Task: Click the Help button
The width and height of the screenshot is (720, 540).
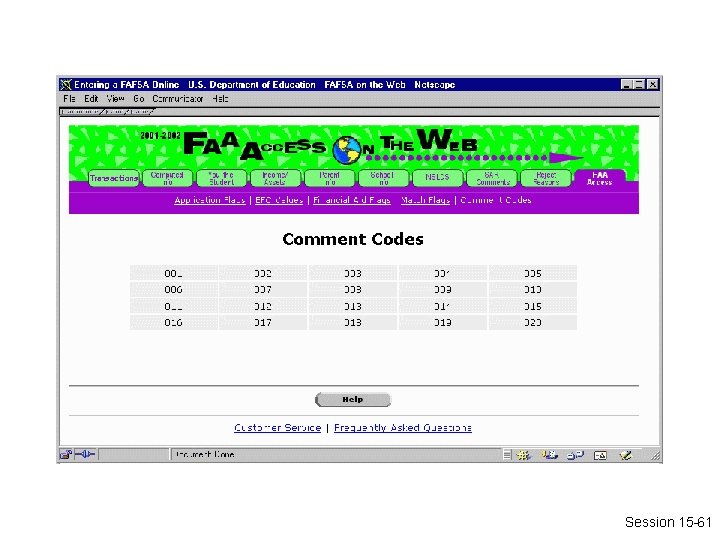Action: 353,399
